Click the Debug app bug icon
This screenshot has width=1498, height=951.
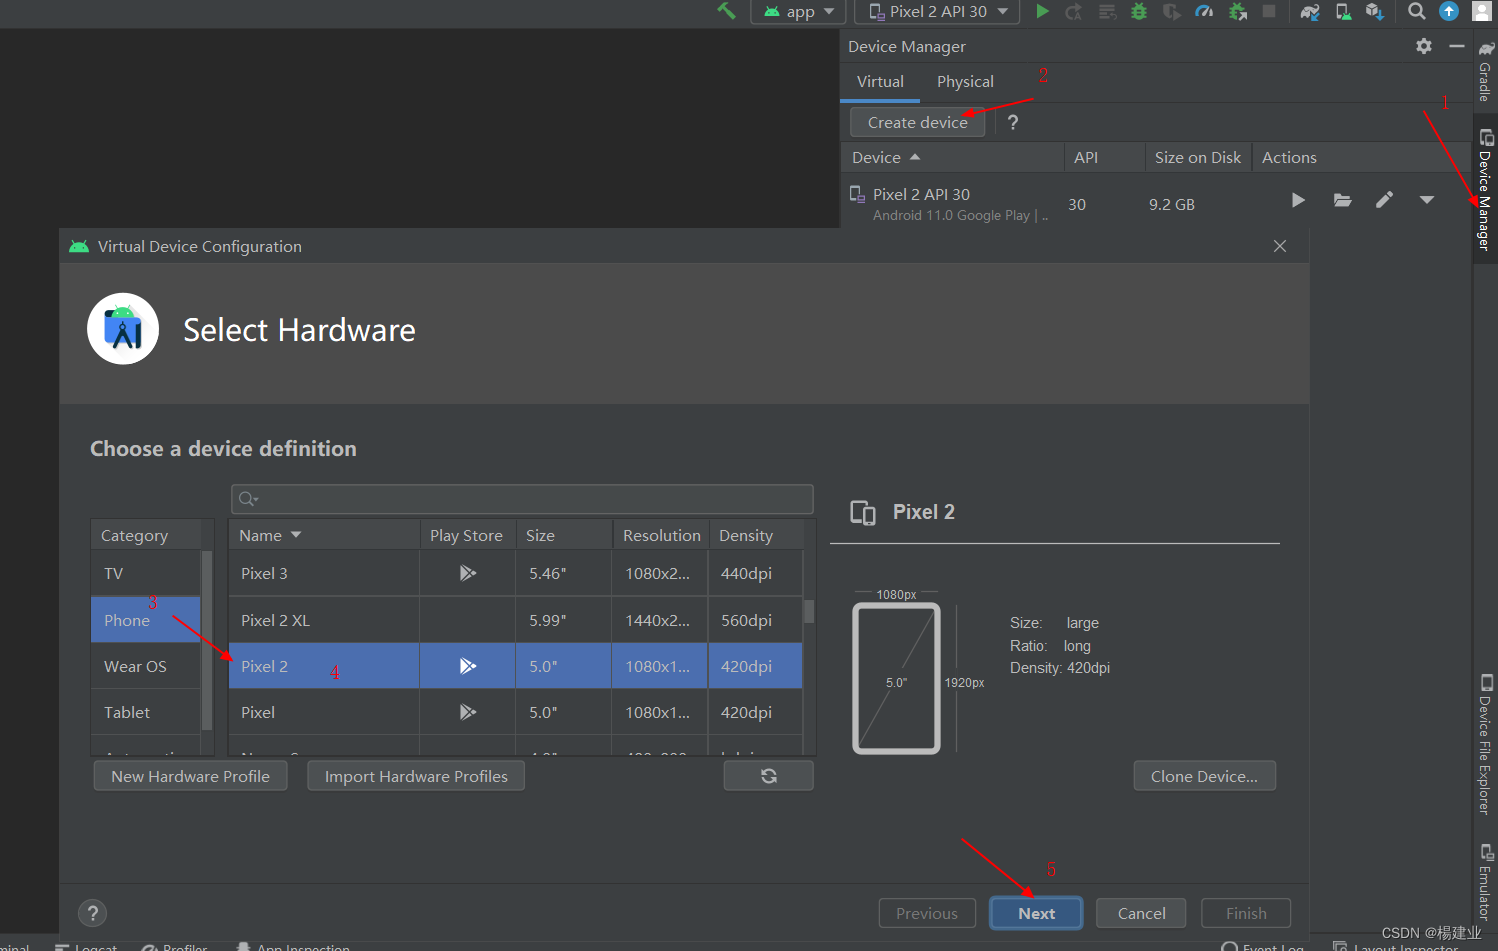tap(1139, 11)
